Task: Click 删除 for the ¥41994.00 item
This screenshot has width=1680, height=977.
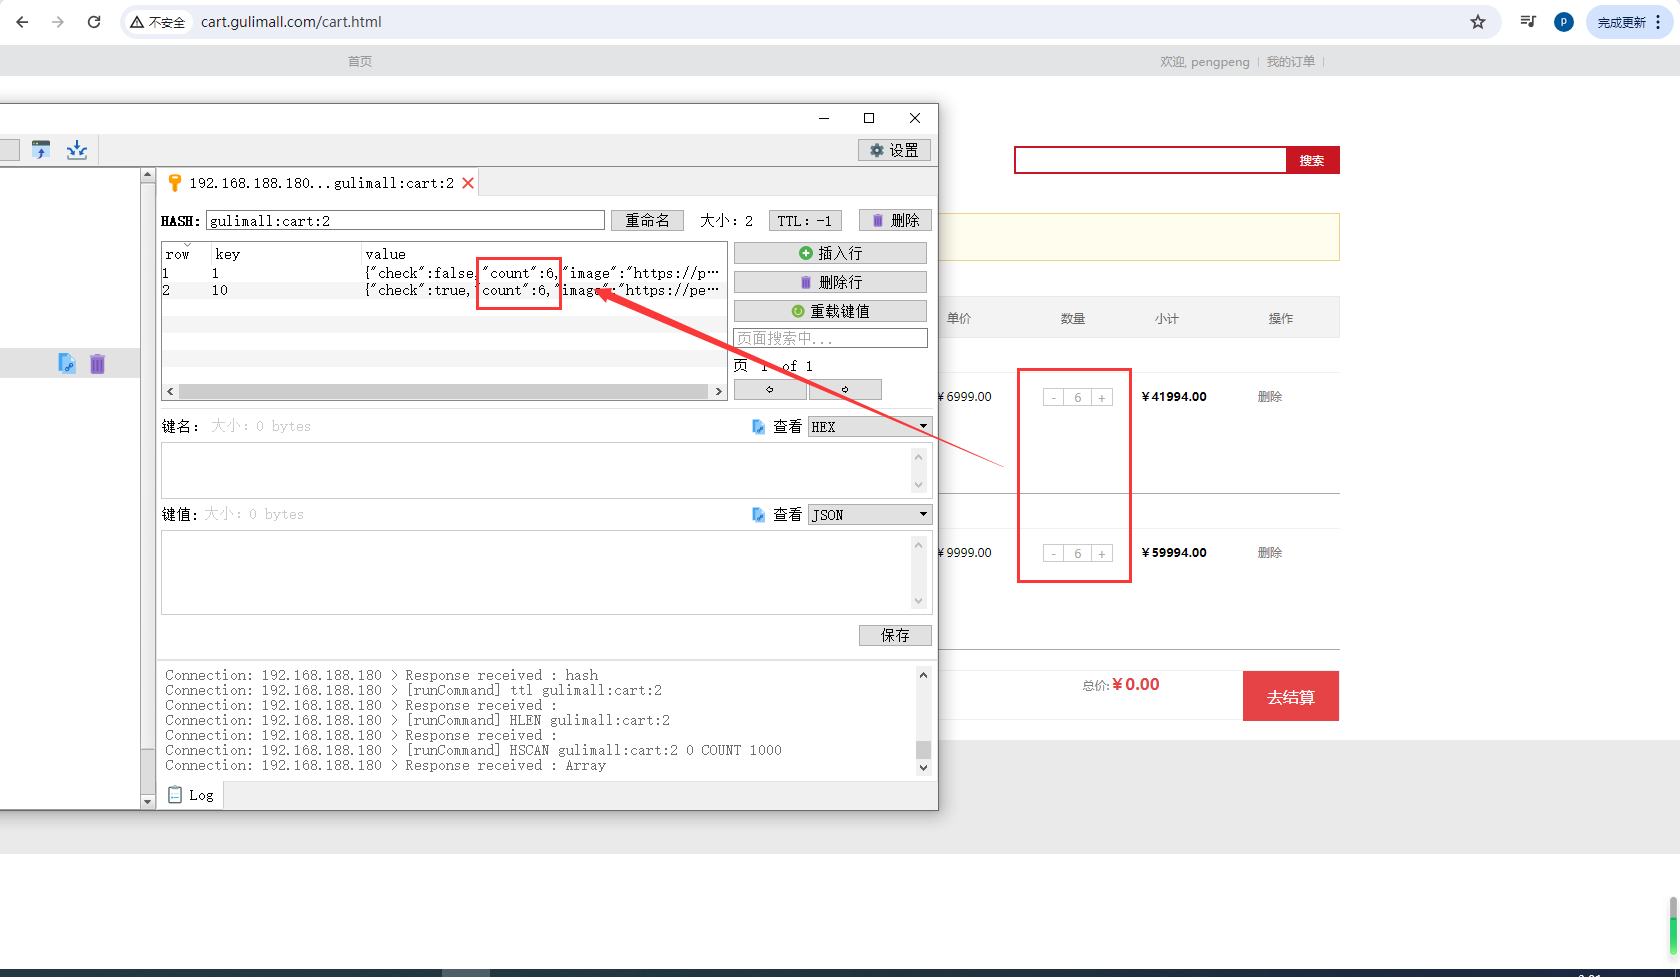Action: click(x=1270, y=396)
